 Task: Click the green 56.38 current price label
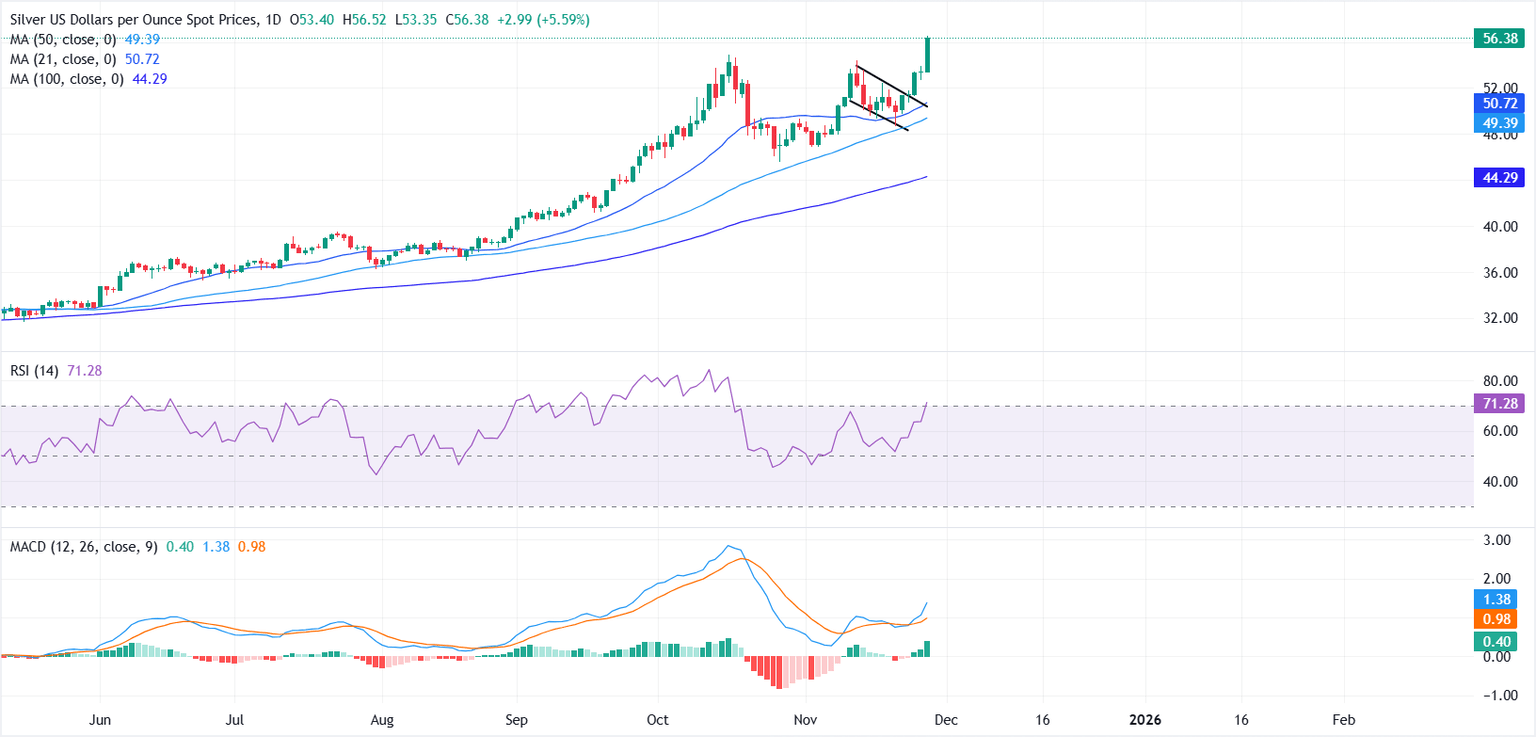1503,38
